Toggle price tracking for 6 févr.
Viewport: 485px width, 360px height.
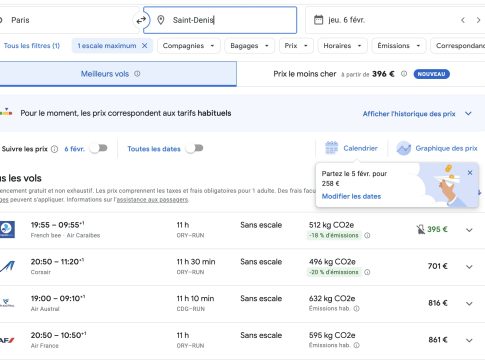(99, 148)
